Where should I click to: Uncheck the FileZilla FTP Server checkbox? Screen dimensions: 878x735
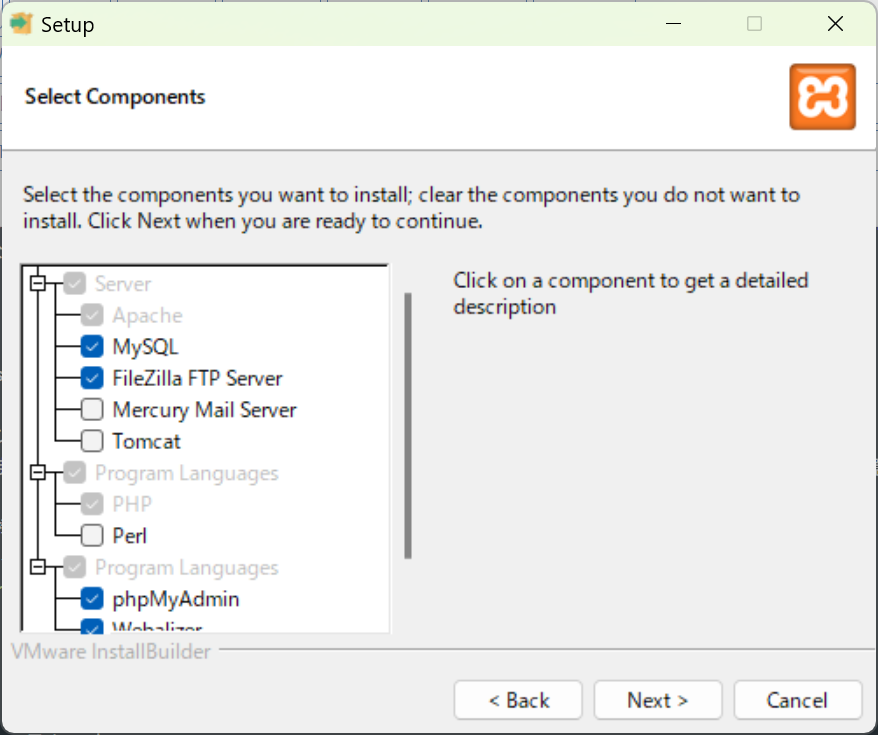(92, 378)
